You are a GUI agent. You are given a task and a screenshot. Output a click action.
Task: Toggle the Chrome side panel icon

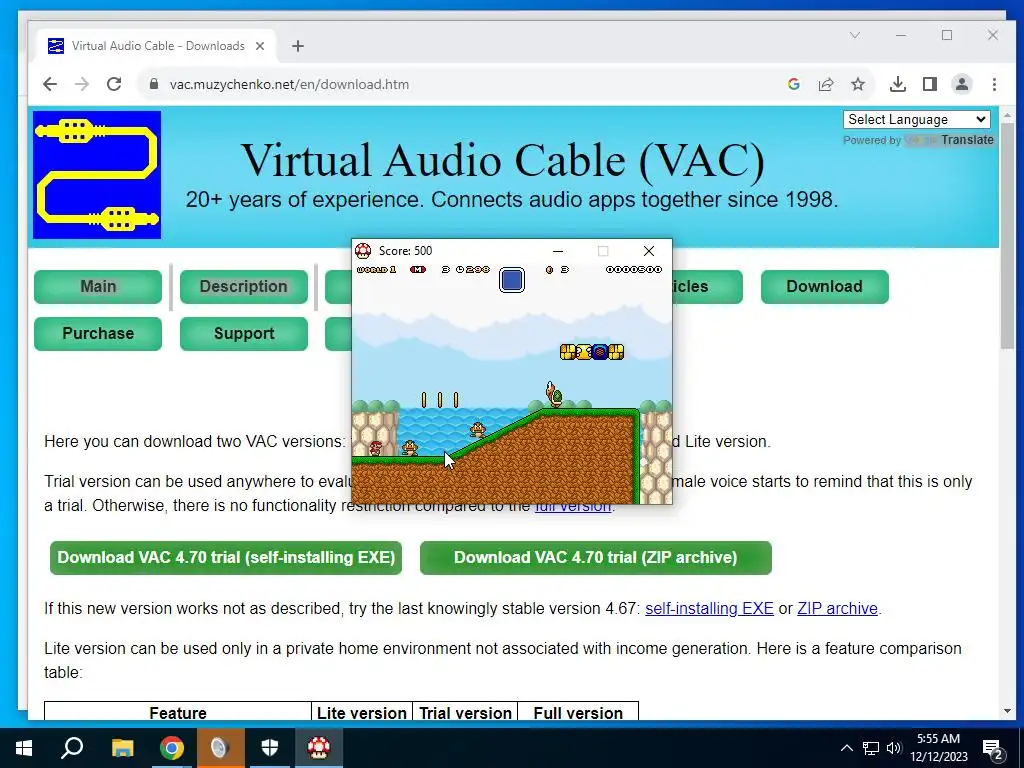930,84
